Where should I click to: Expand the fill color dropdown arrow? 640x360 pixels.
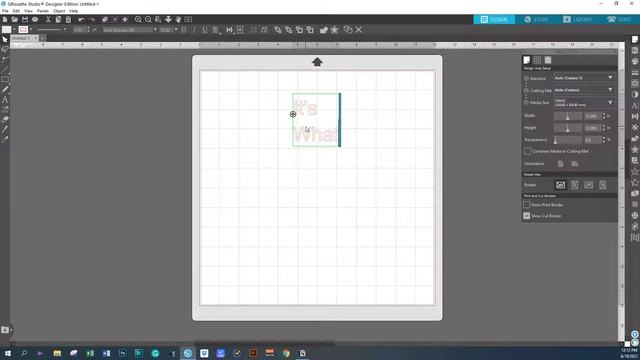pyautogui.click(x=14, y=29)
